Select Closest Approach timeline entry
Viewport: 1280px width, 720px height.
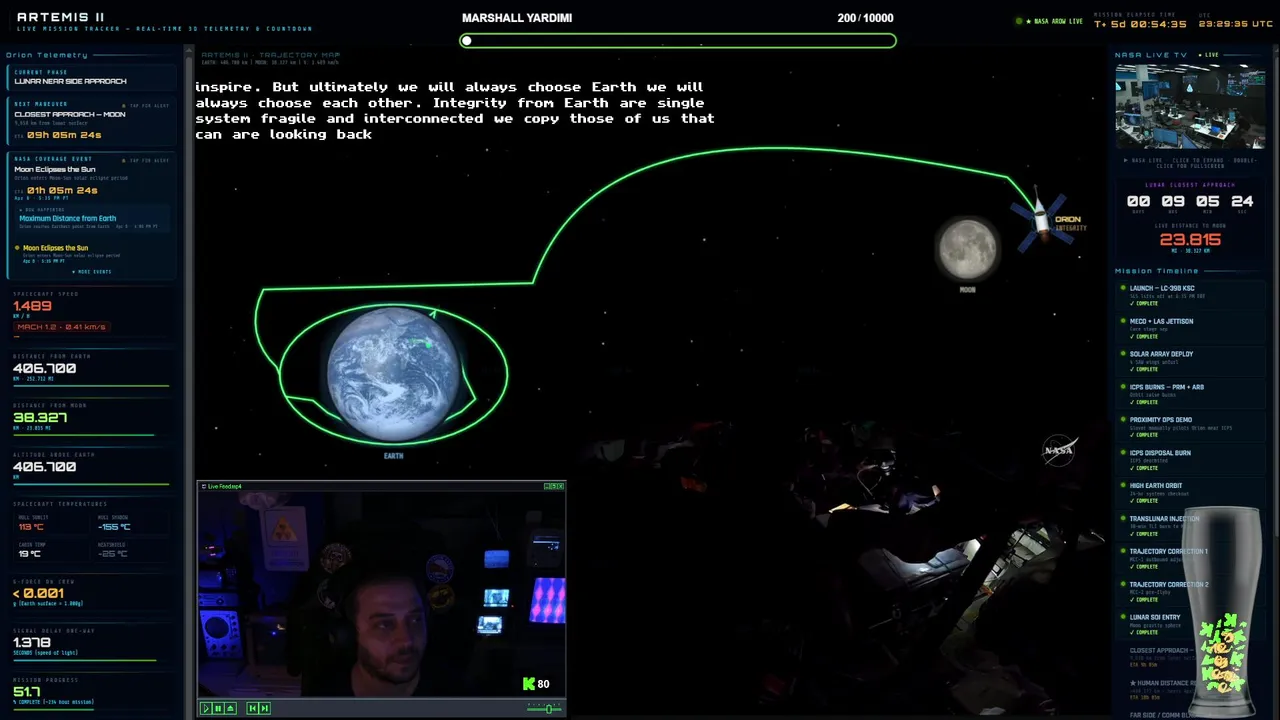tap(1190, 656)
